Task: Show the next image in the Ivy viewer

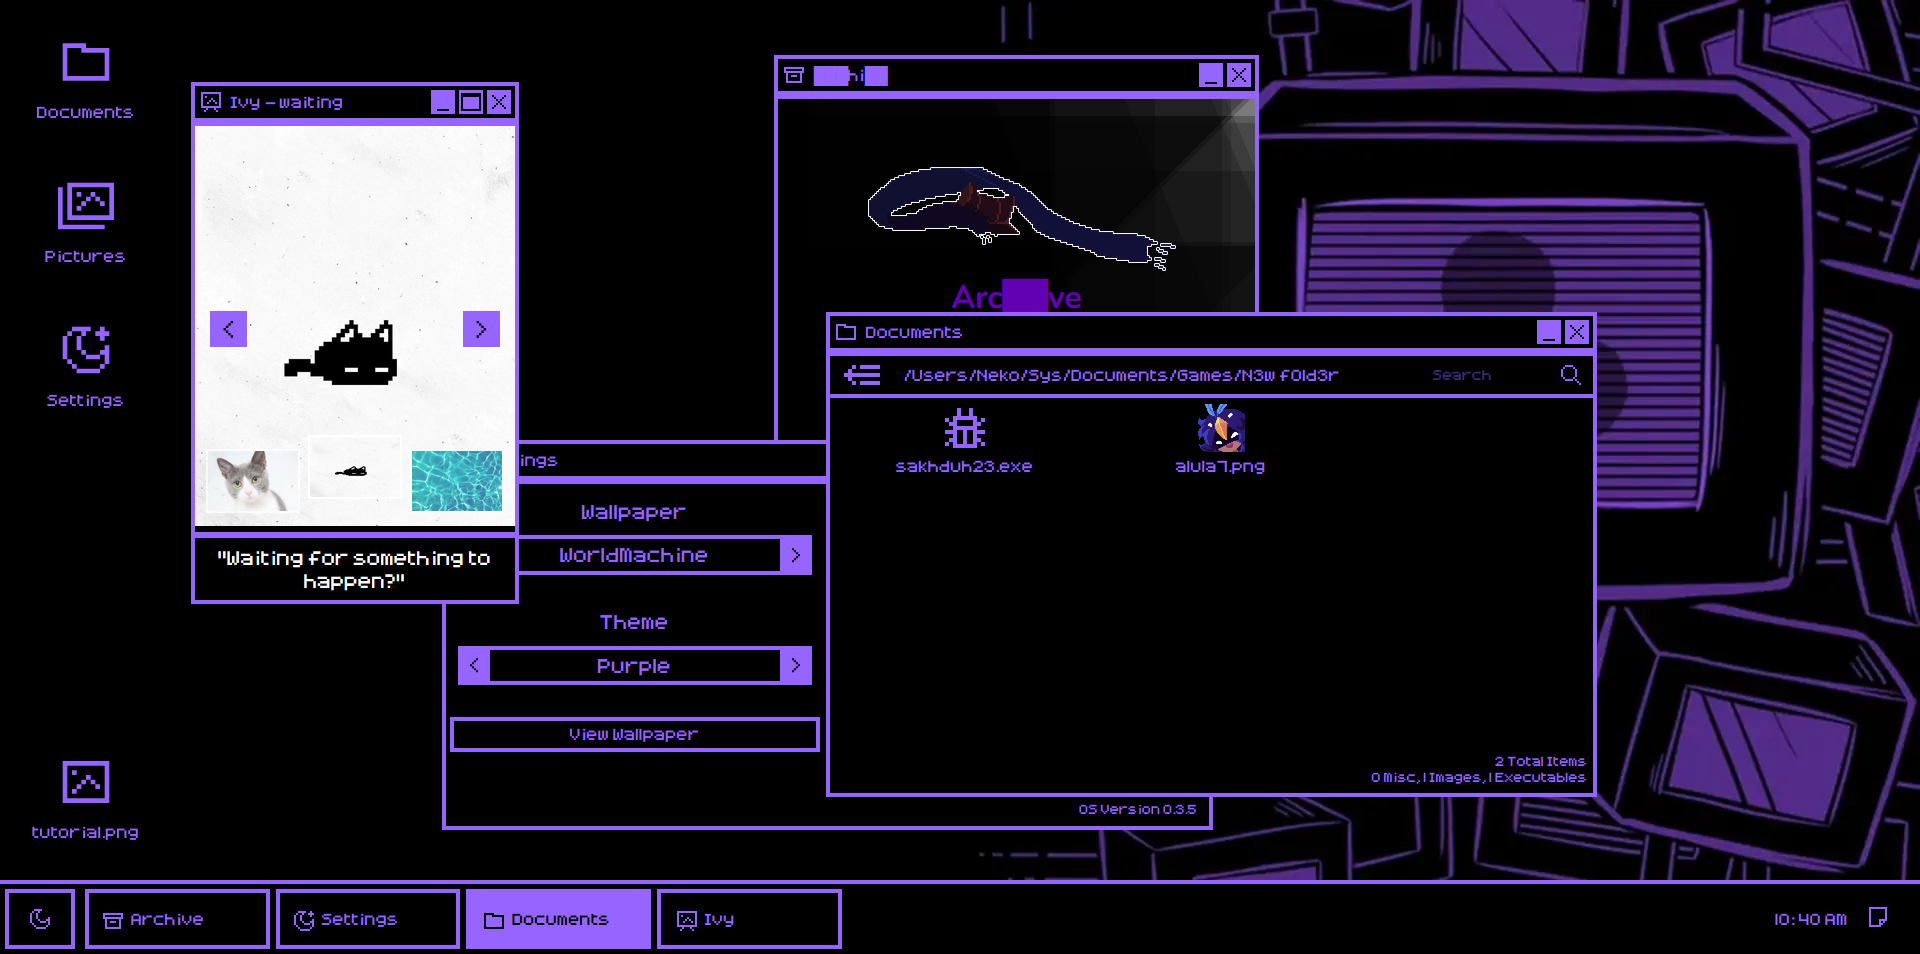Action: click(x=481, y=329)
